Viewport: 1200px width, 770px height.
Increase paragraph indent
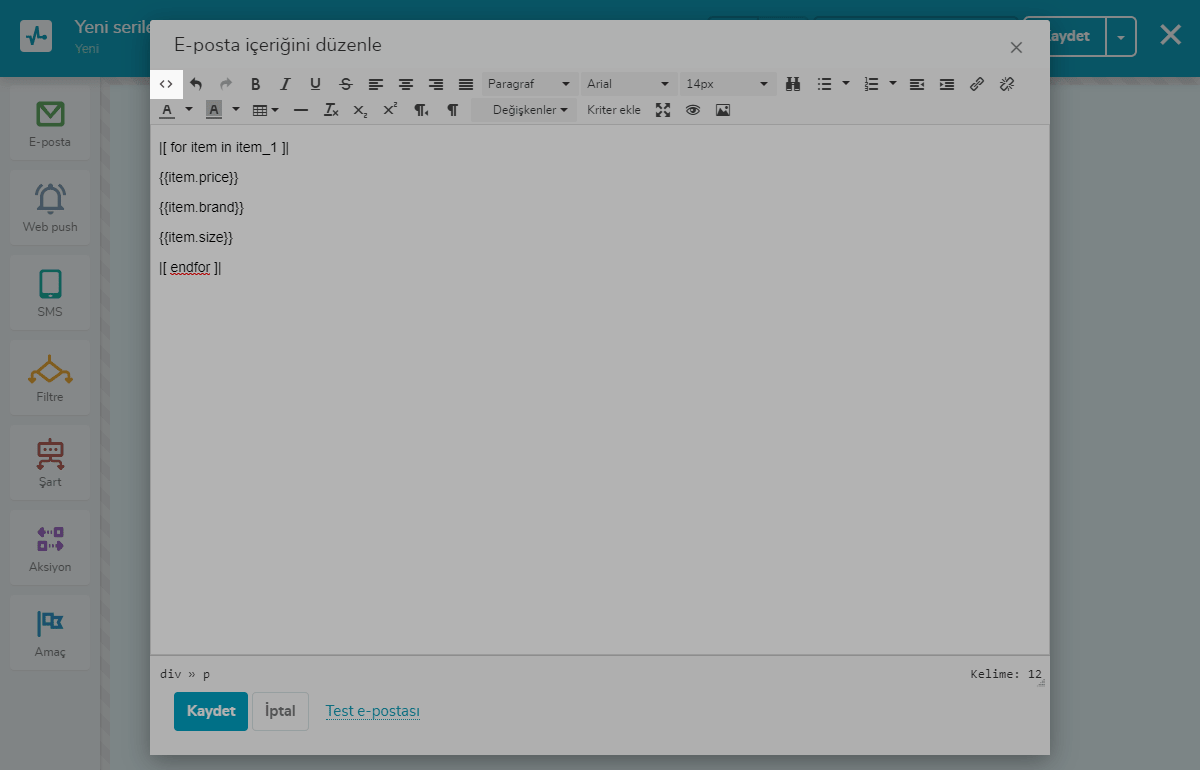pos(947,84)
